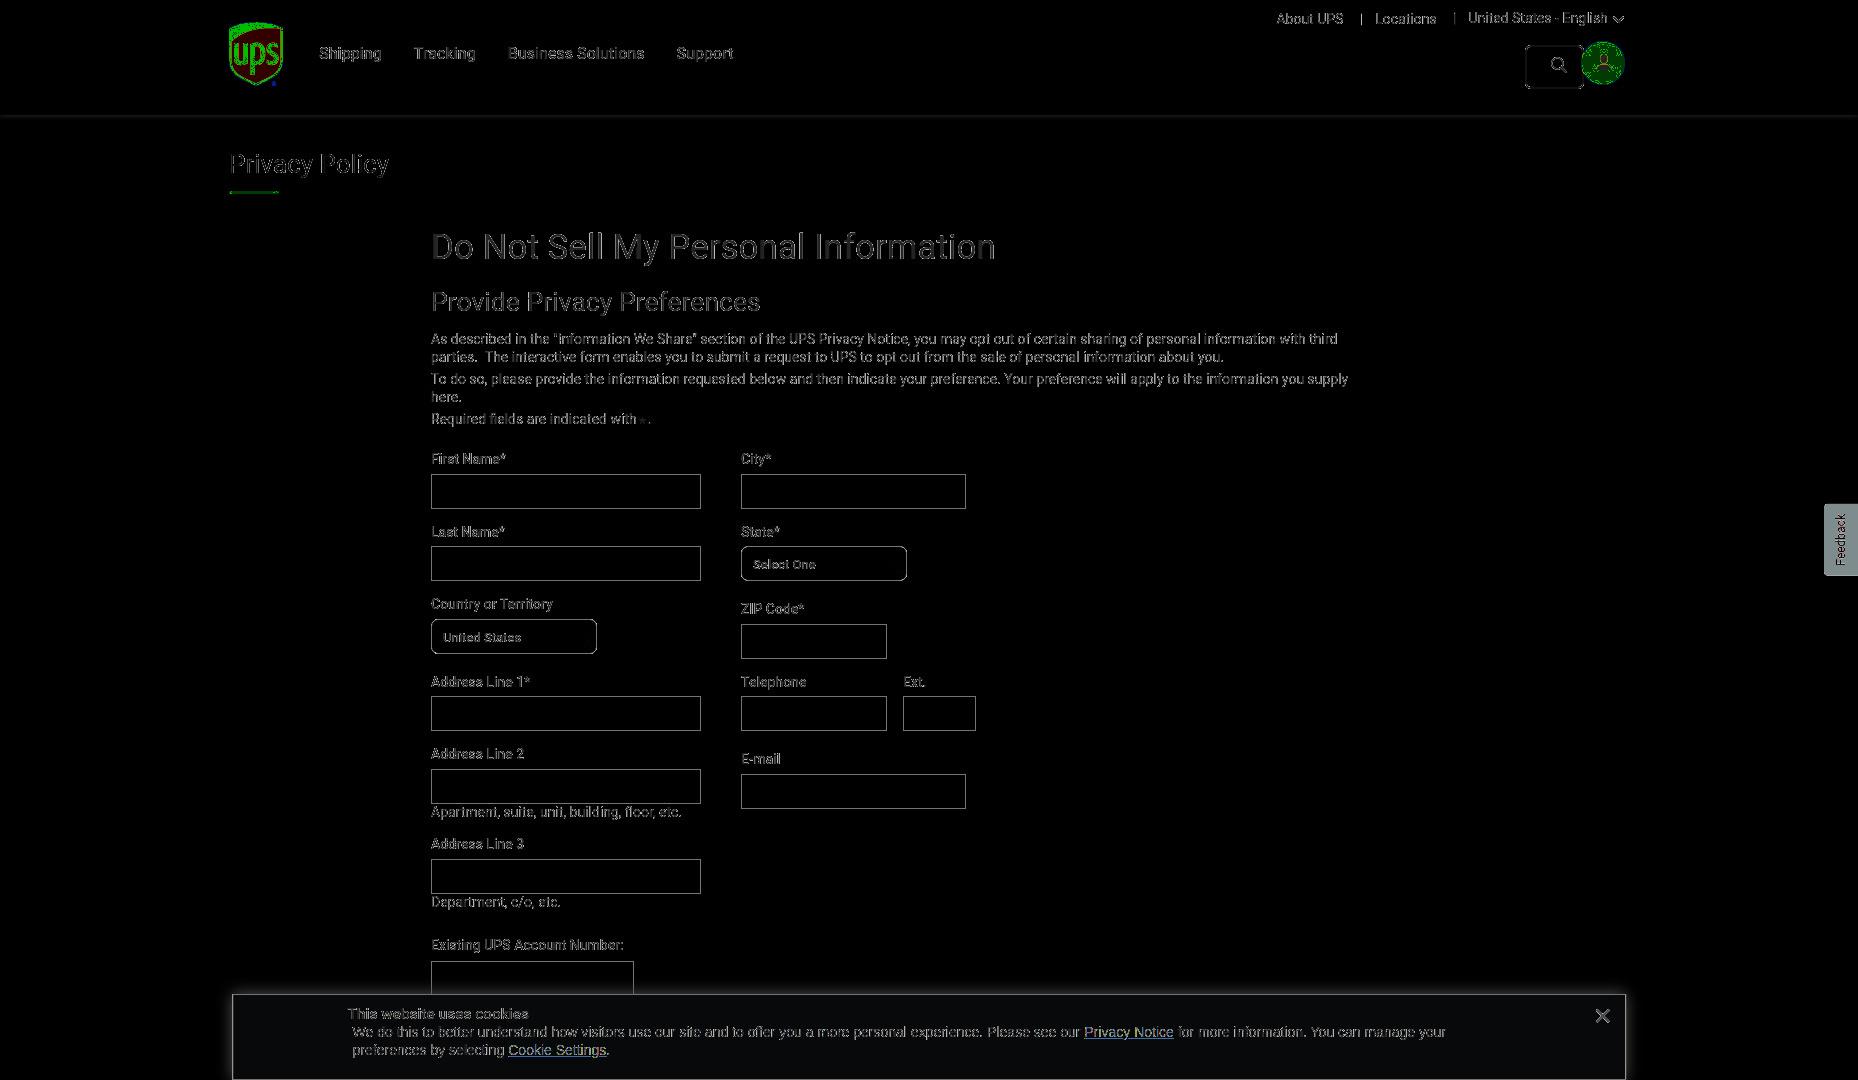Open the Shipping menu
Screen dimensions: 1858x1080
pos(350,53)
